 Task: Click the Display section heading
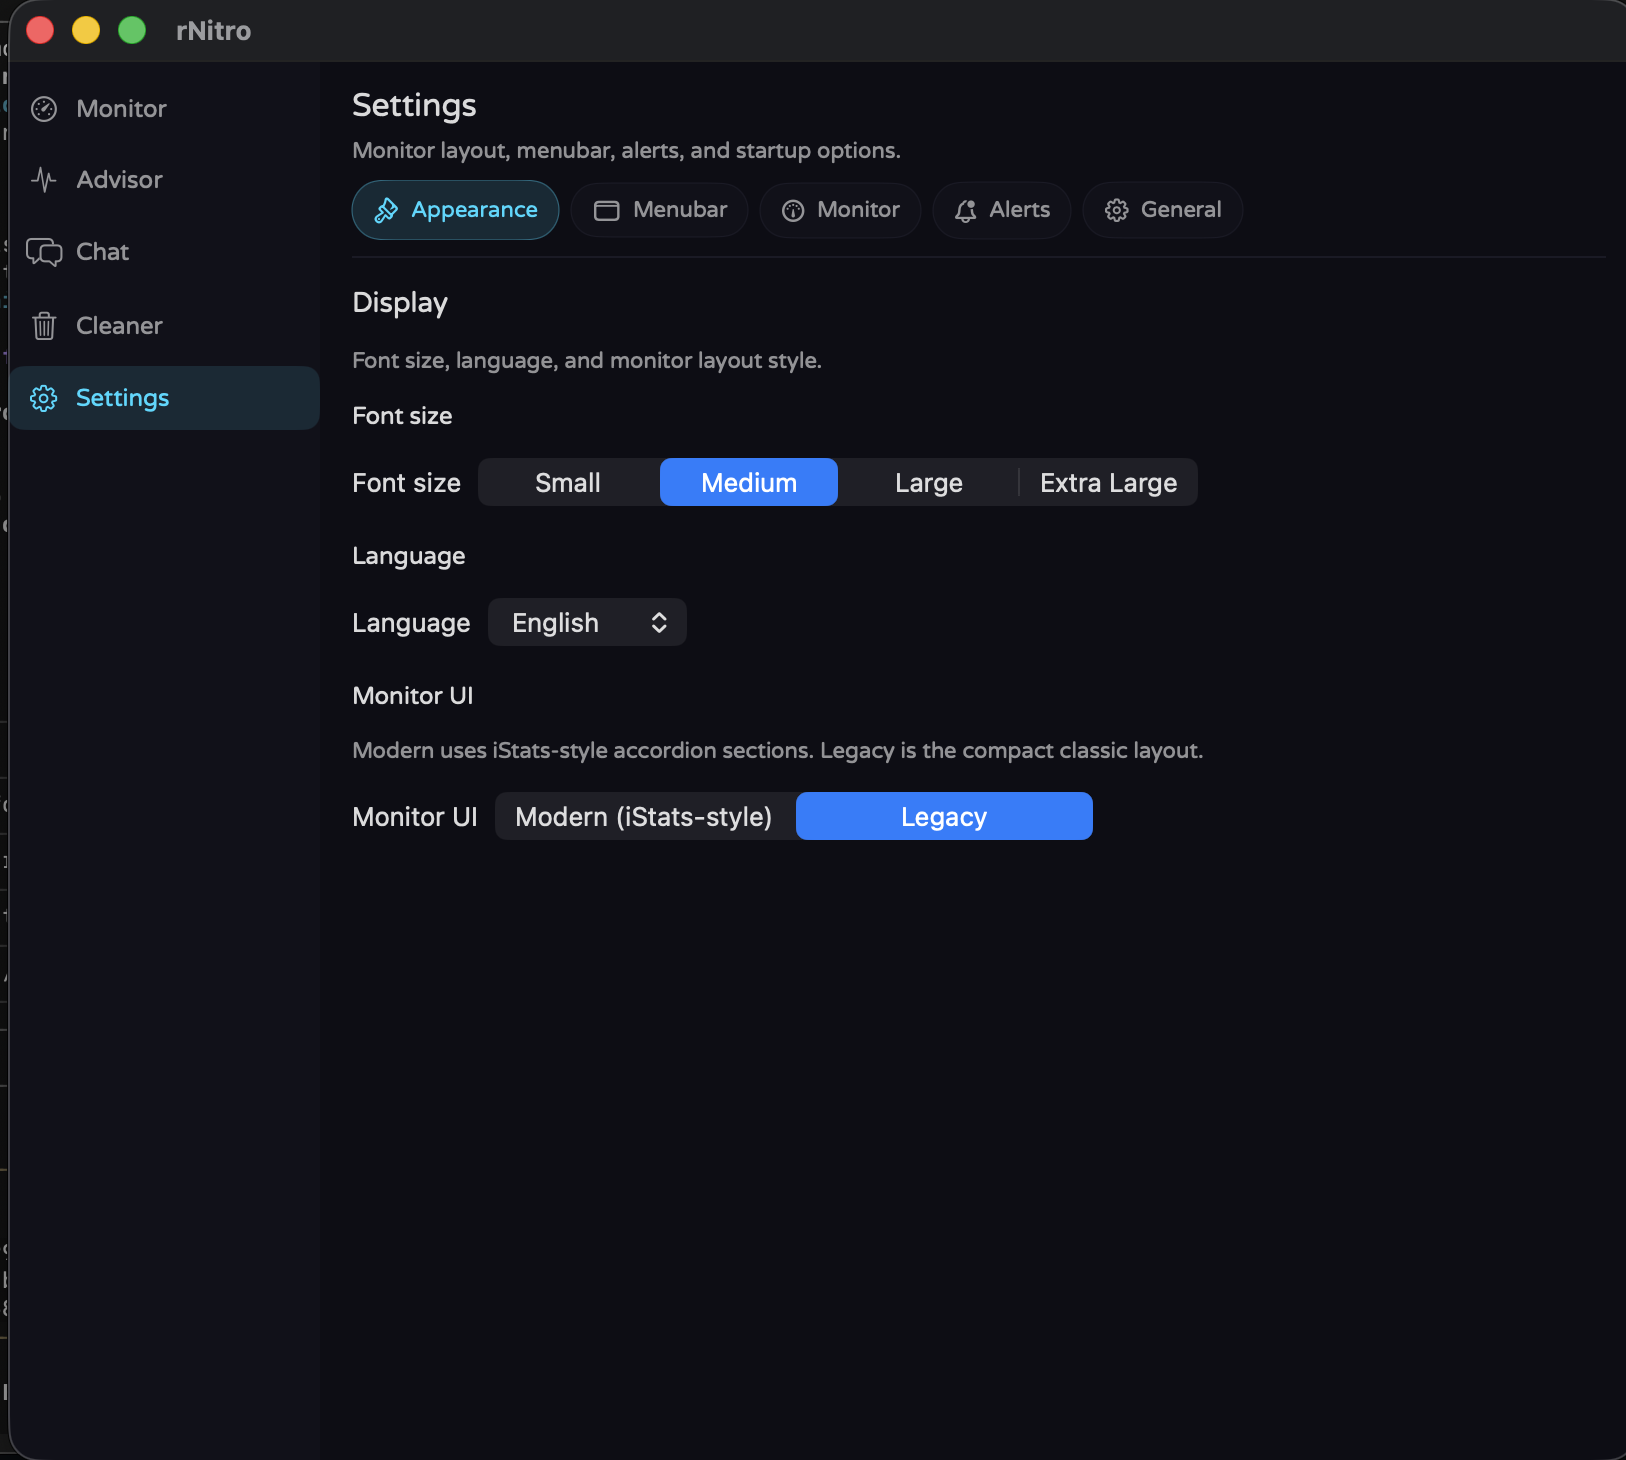point(400,303)
